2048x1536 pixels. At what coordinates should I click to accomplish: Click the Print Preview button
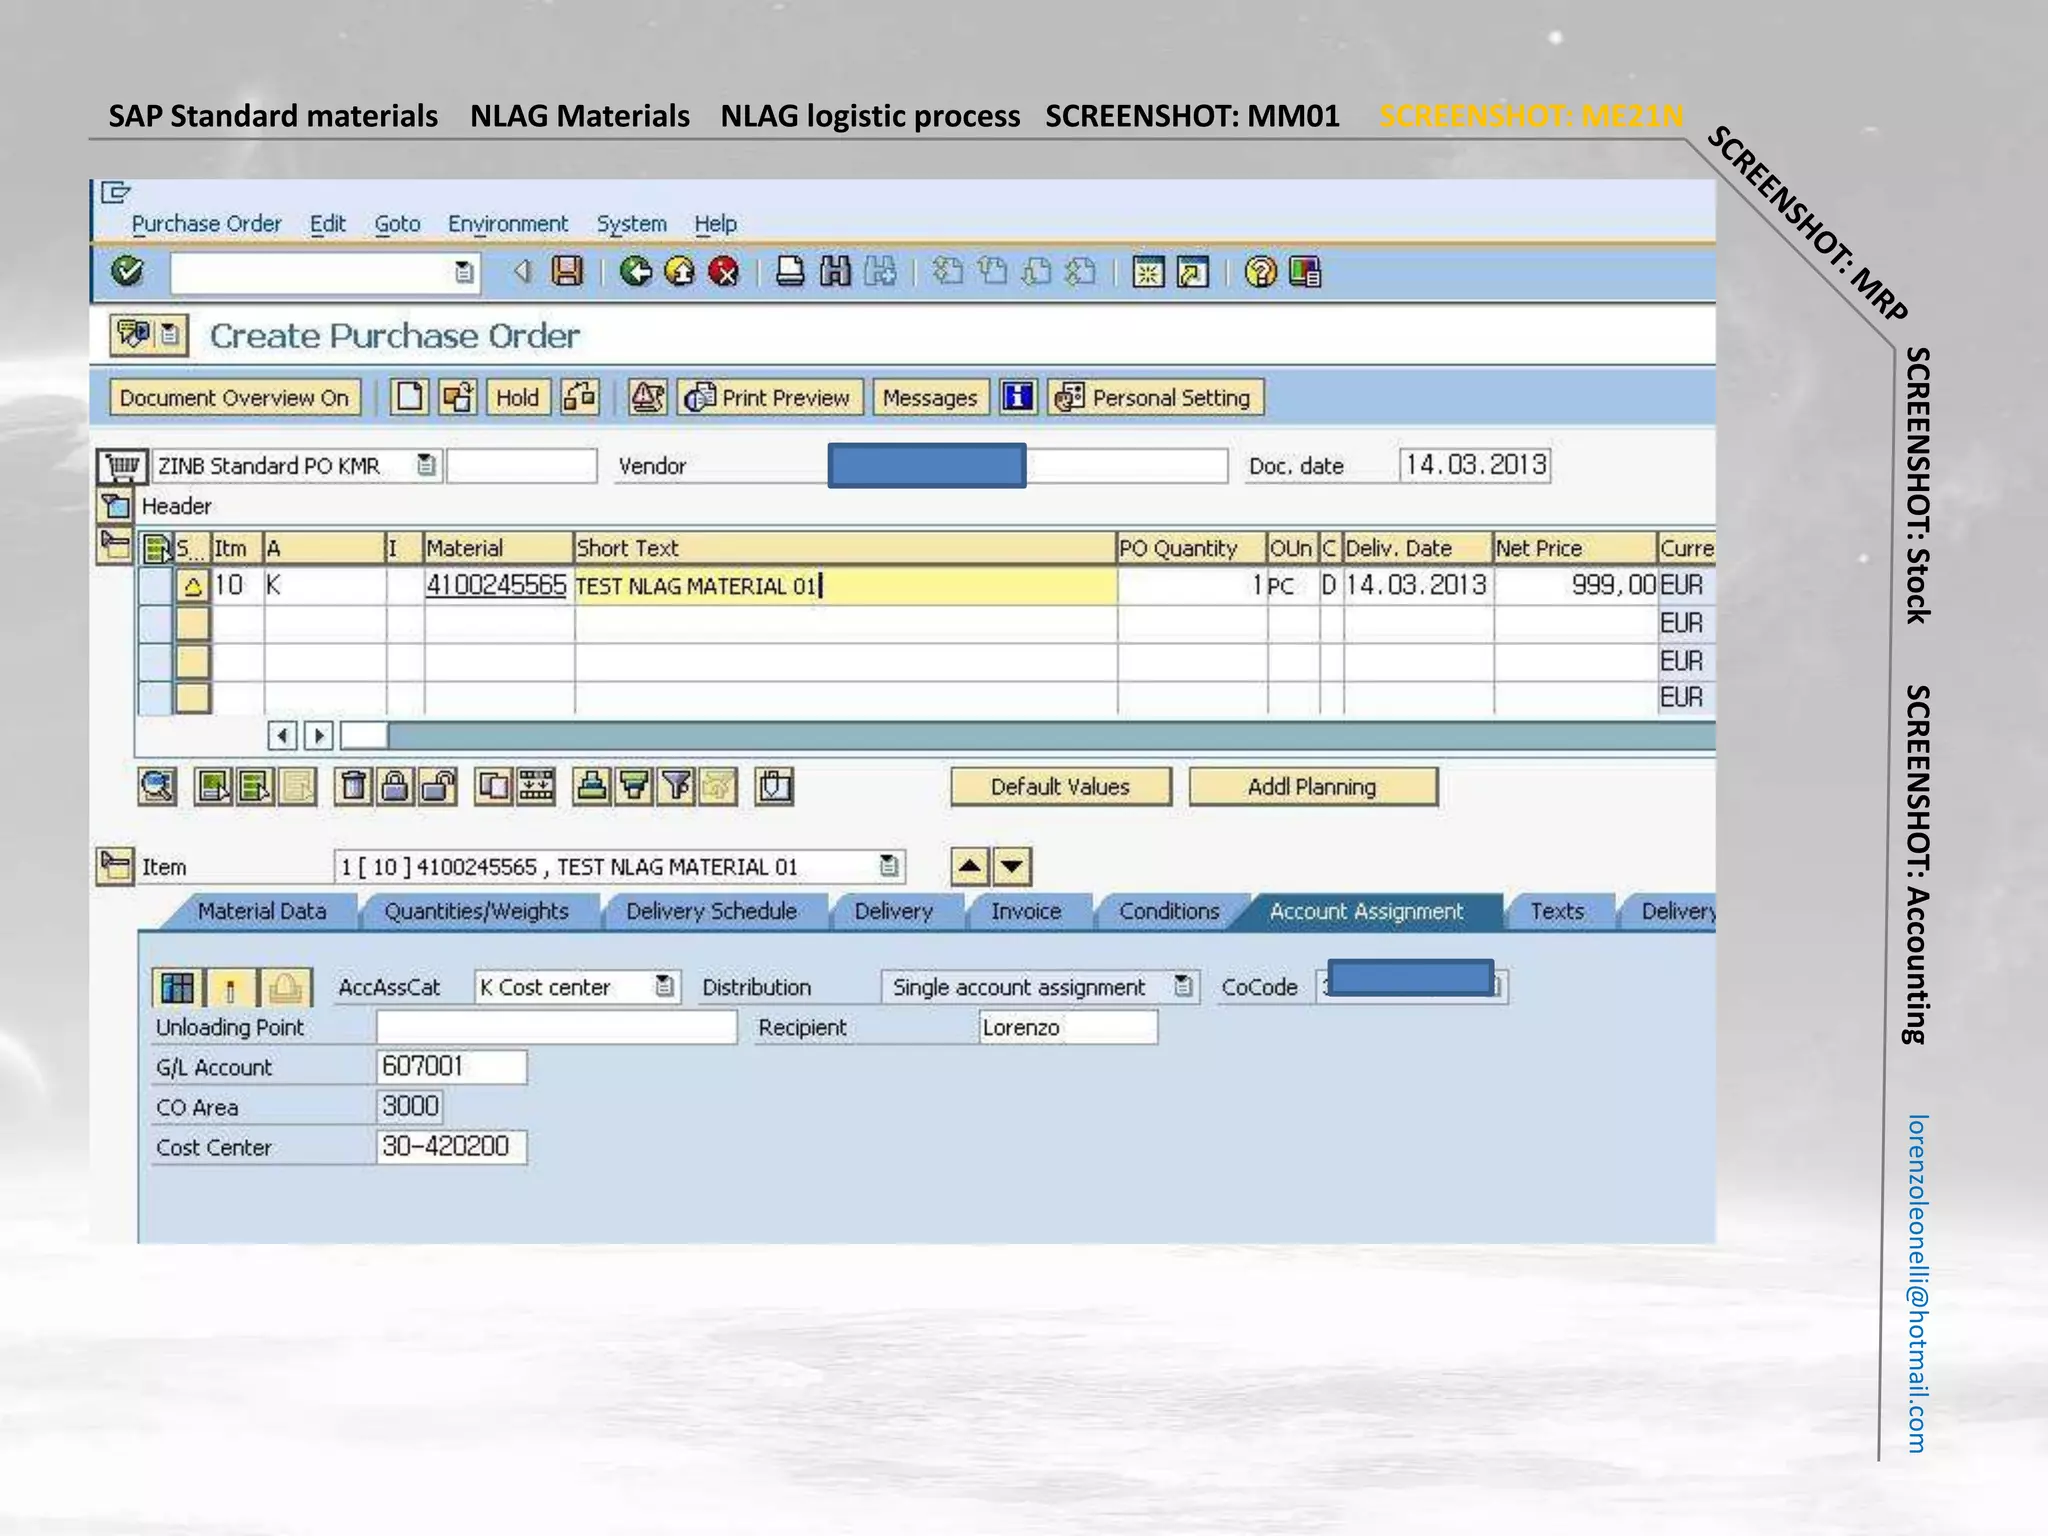tap(770, 397)
